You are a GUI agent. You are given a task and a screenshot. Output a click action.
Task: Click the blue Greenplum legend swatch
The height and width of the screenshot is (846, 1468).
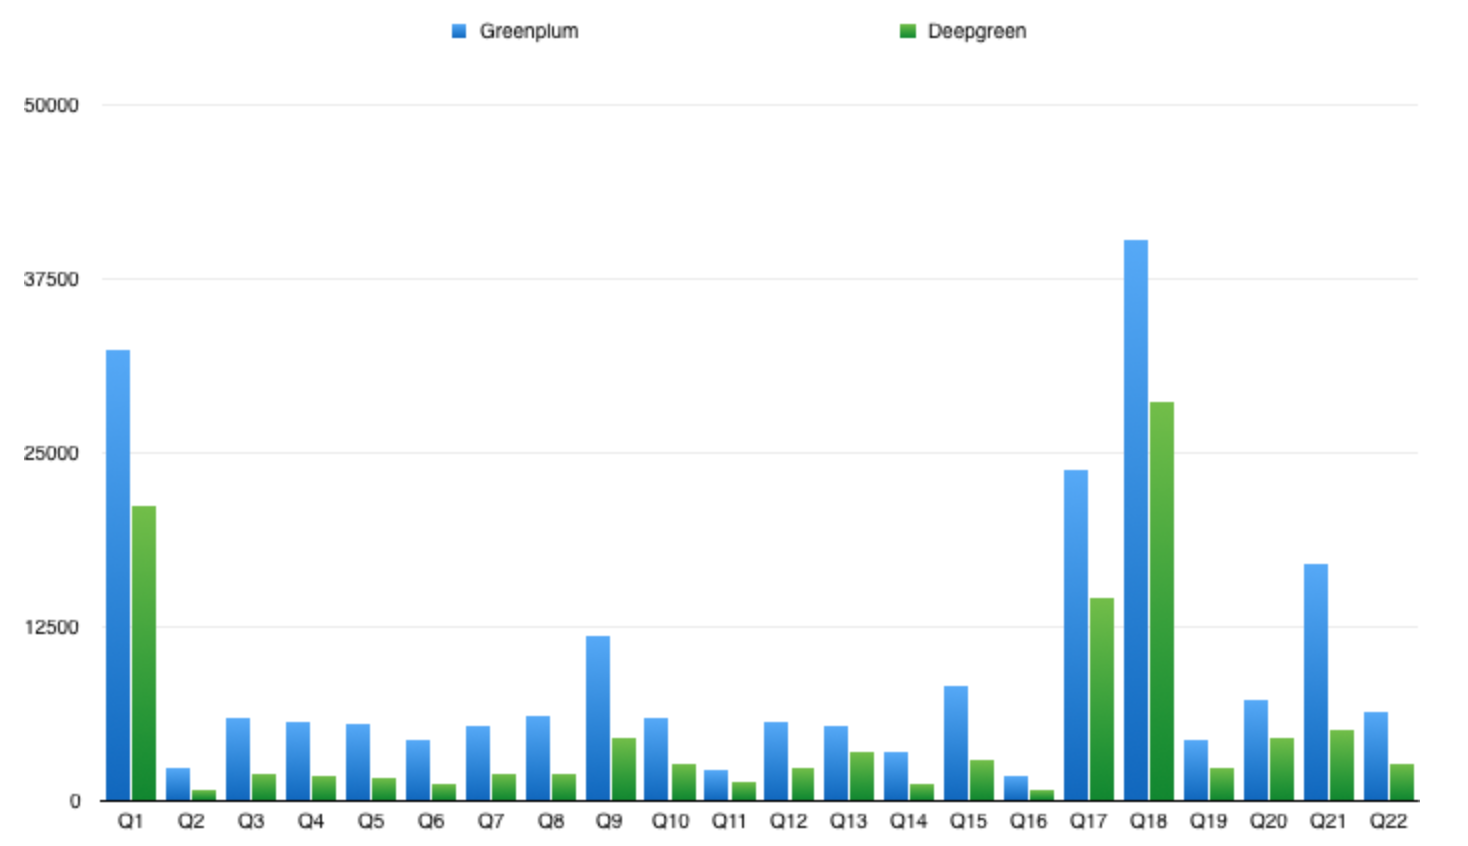coord(459,31)
